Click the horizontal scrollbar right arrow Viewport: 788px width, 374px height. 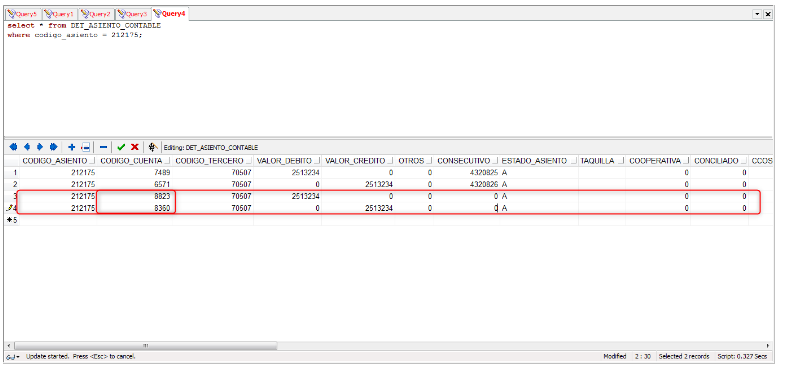click(x=768, y=346)
